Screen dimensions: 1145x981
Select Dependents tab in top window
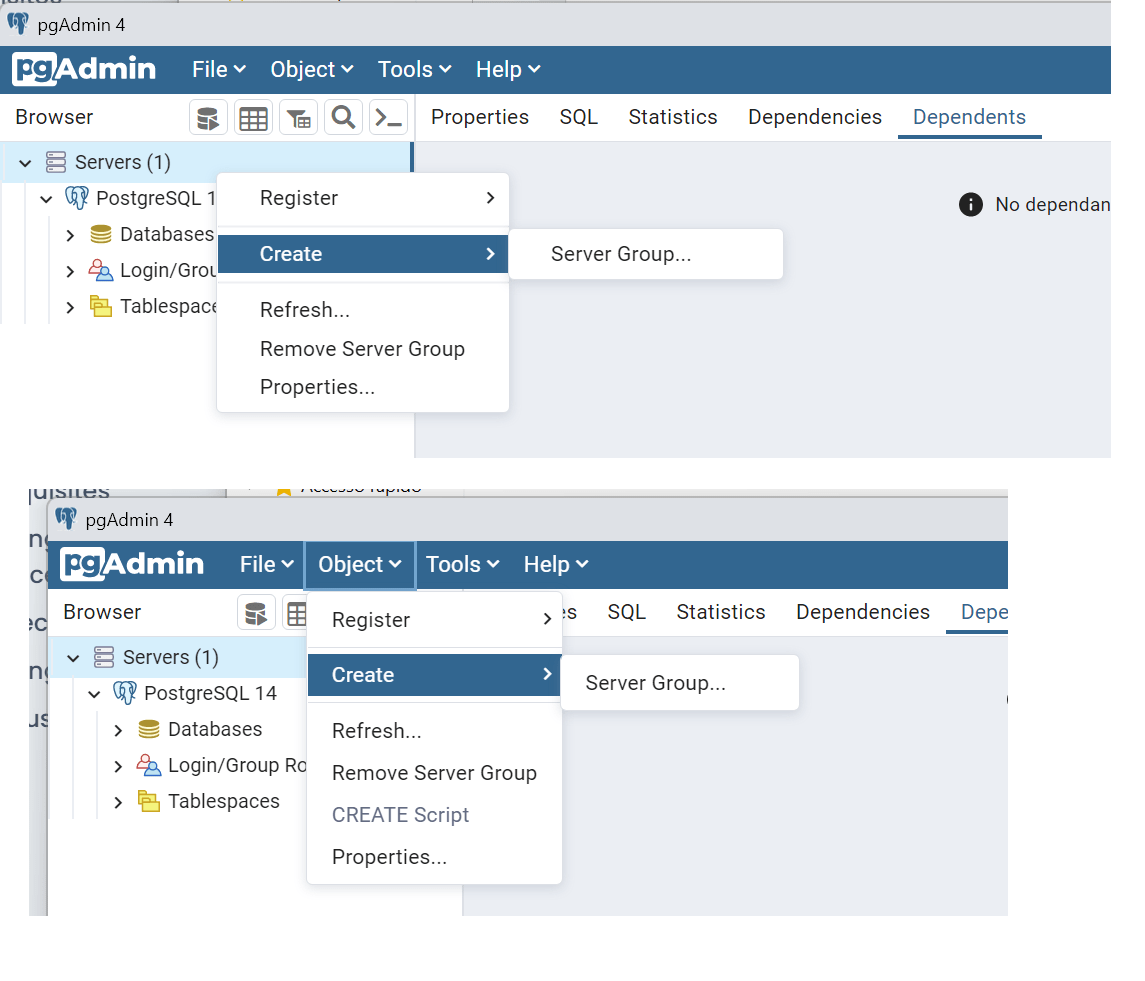click(969, 117)
